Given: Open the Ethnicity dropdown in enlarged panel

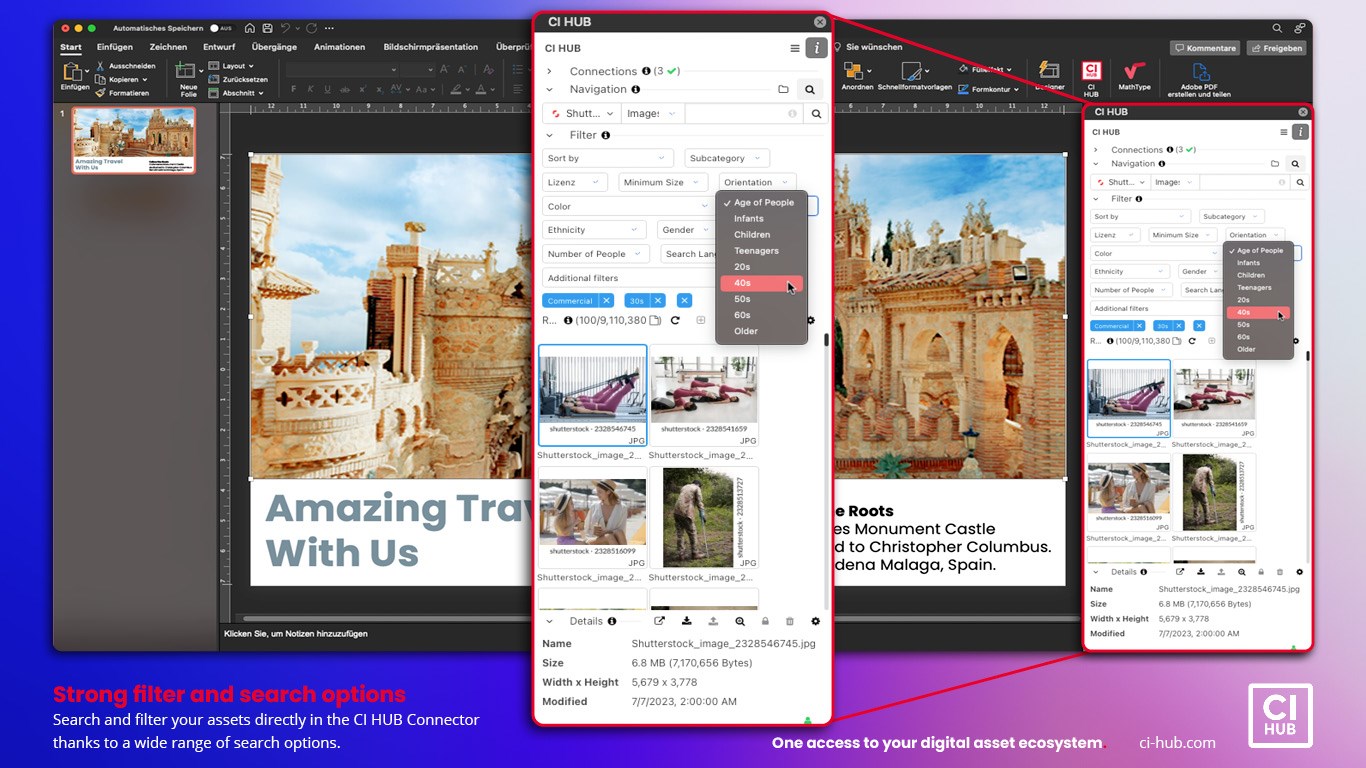Looking at the screenshot, I should coord(593,230).
